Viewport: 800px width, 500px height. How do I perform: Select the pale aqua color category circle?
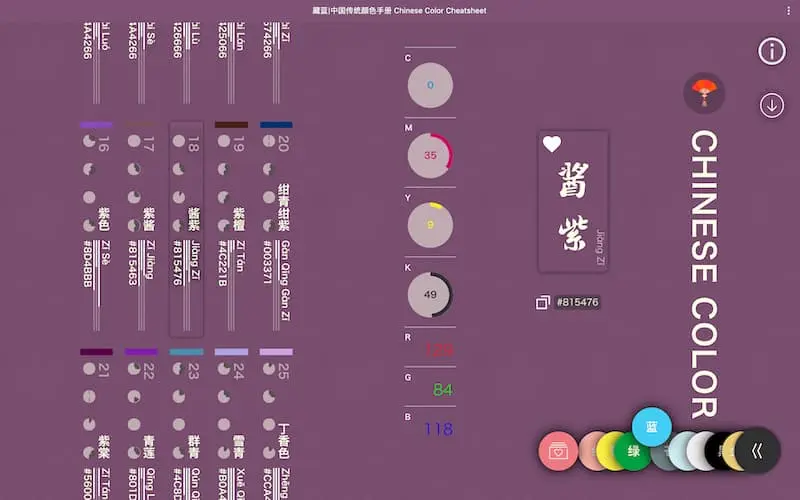click(x=679, y=451)
